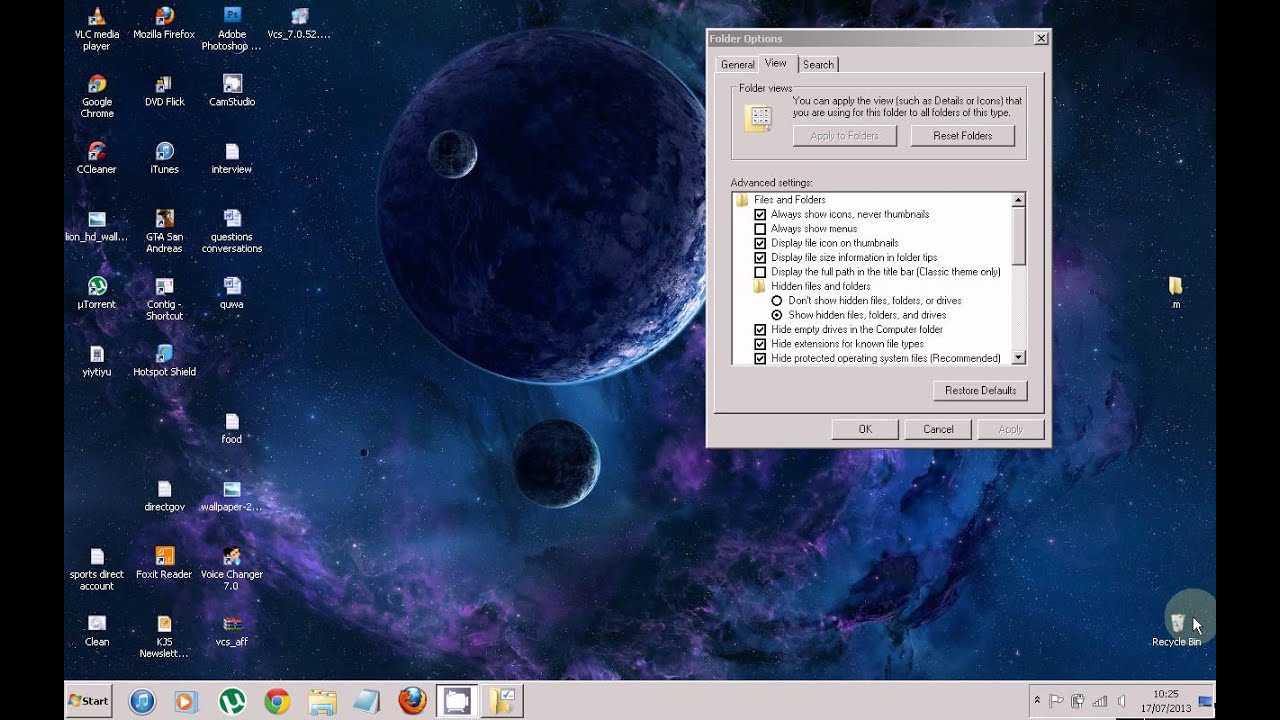
Task: Click the Reset Folders button
Action: click(x=962, y=136)
